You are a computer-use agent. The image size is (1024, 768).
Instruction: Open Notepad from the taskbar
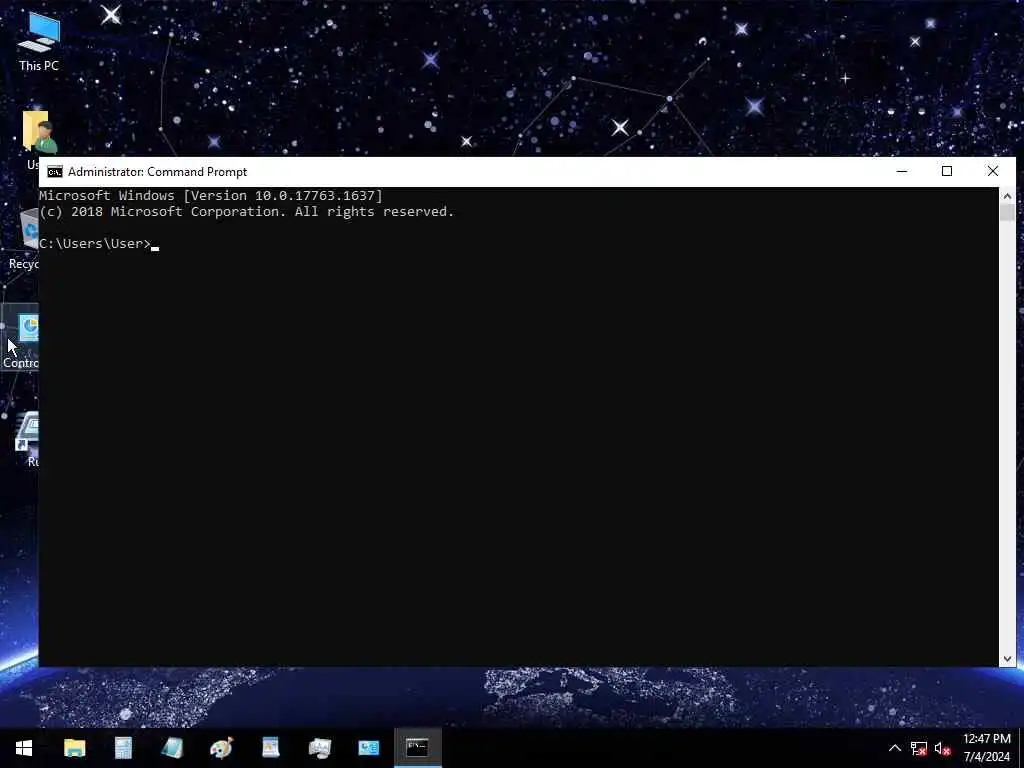coord(172,748)
